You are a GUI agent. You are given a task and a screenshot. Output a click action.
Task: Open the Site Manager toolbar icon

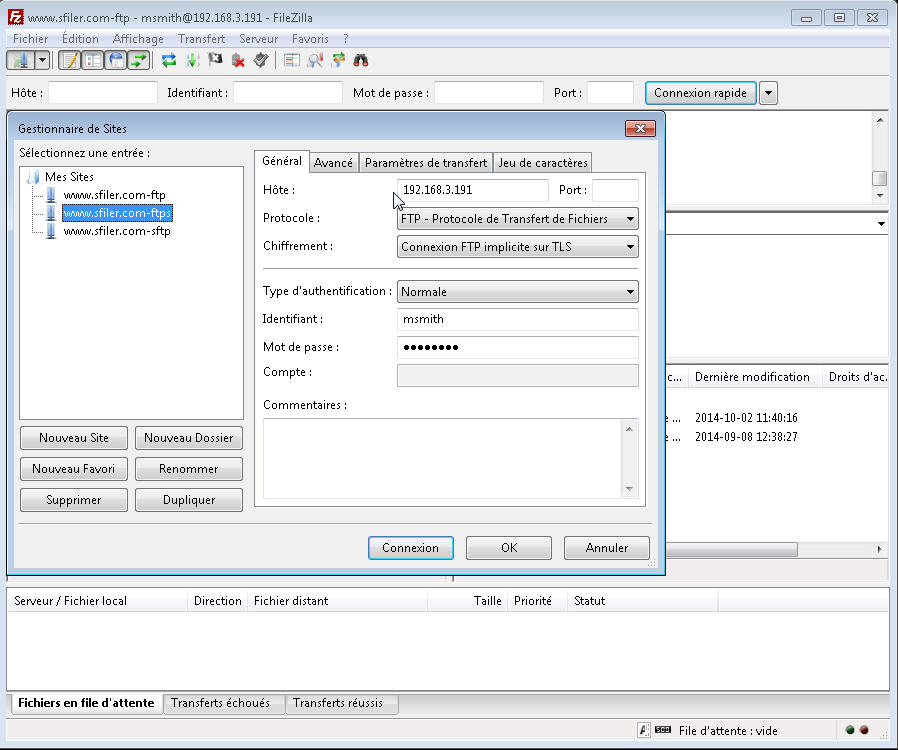(21, 60)
